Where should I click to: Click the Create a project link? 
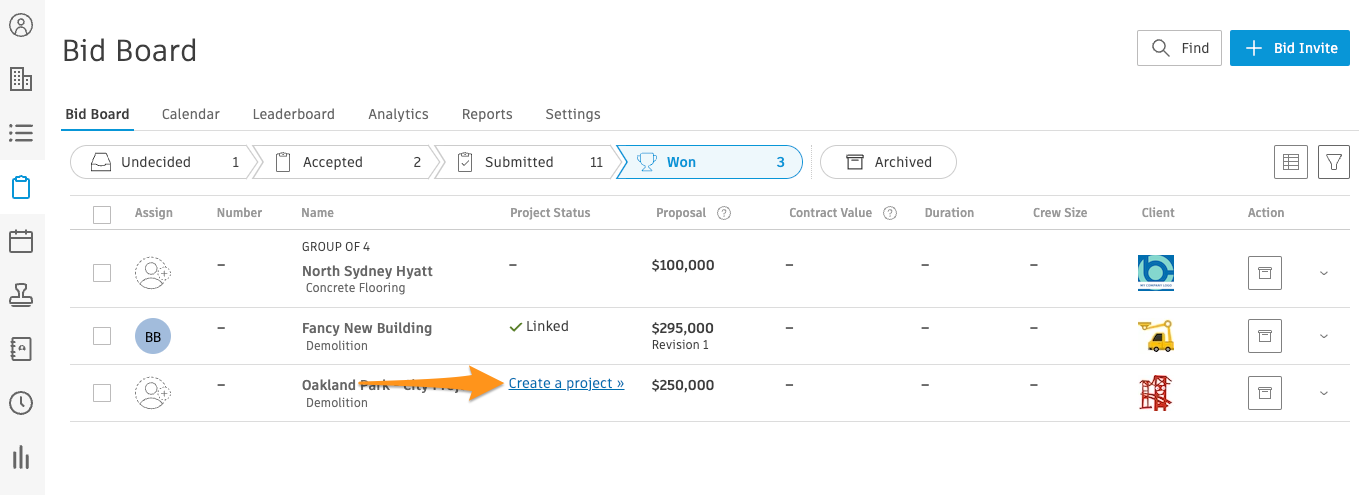566,383
